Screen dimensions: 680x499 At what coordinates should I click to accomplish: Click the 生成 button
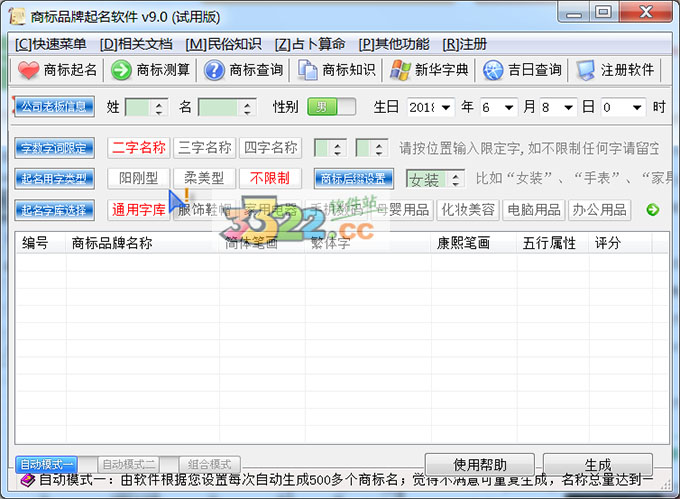pos(598,465)
